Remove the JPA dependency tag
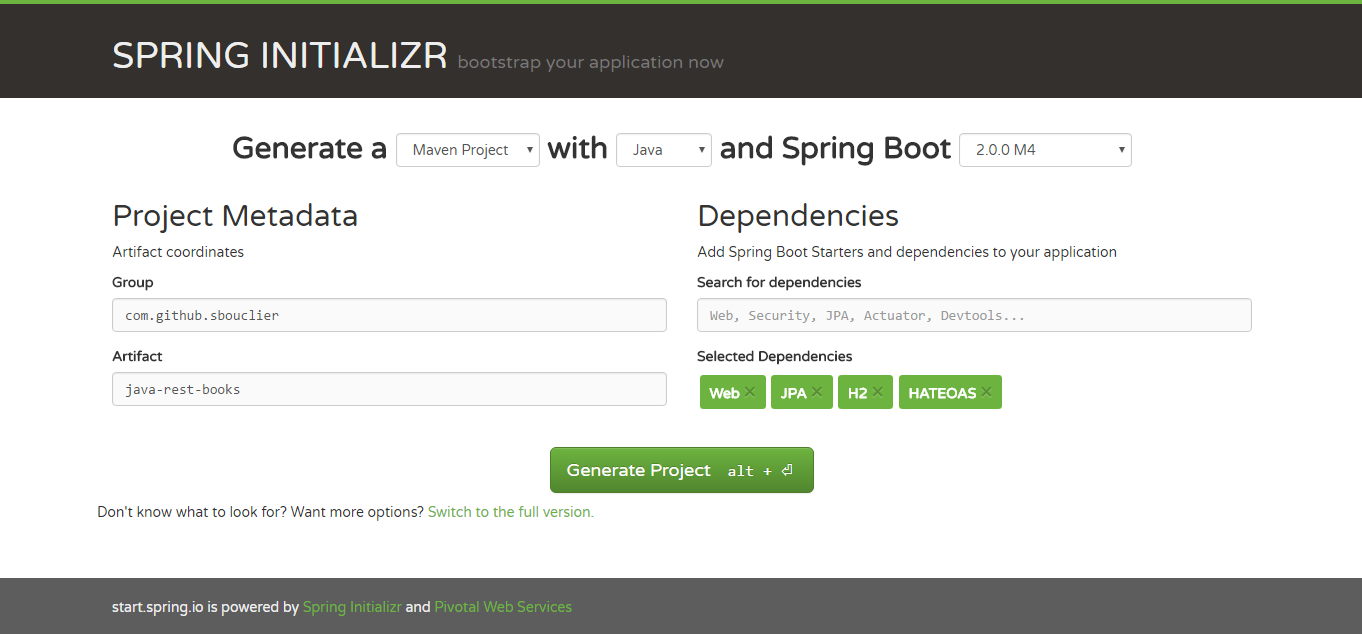Viewport: 1362px width, 634px height. (x=816, y=392)
